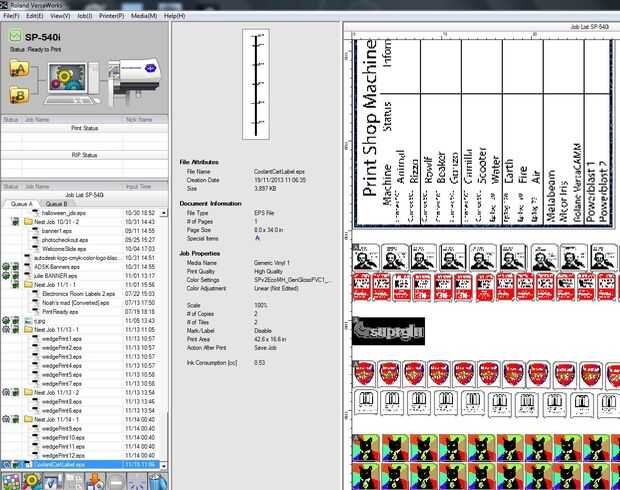Click the black logo graphic in layout
Screen dimensions: 620x490
pos(388,331)
